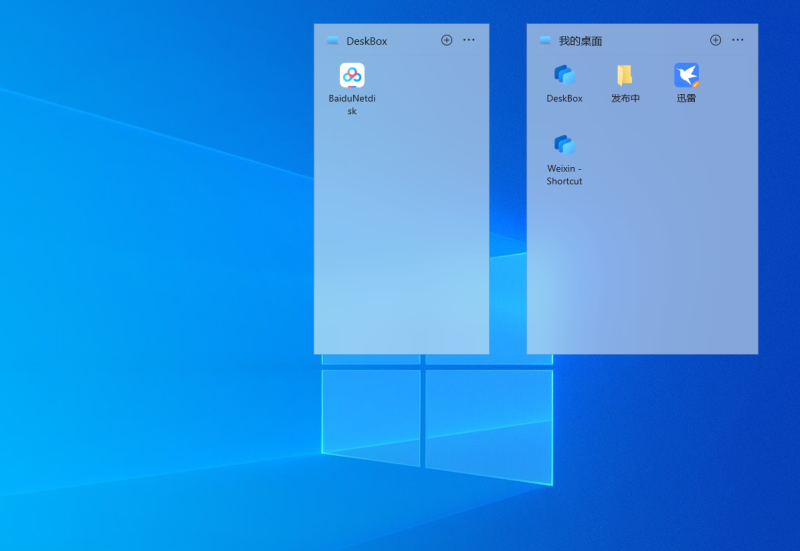Open the three-dot more menu in DeskBox panel
The image size is (800, 551).
click(x=469, y=40)
